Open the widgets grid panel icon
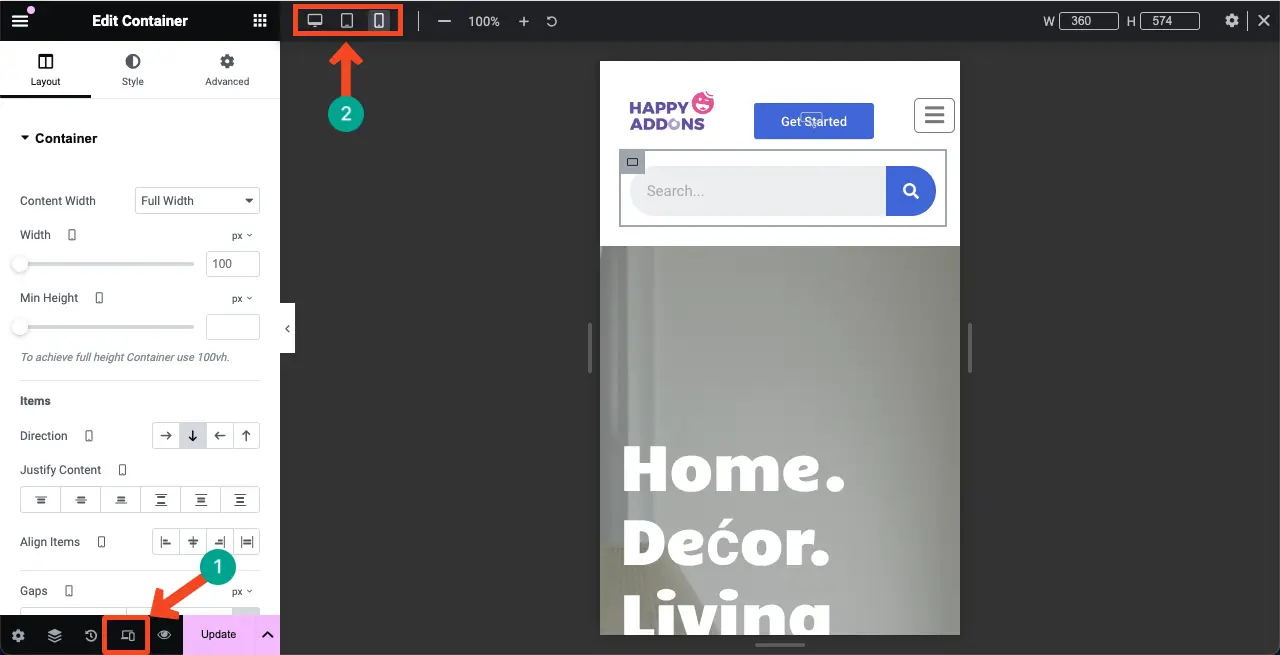Image resolution: width=1280 pixels, height=655 pixels. pos(260,20)
